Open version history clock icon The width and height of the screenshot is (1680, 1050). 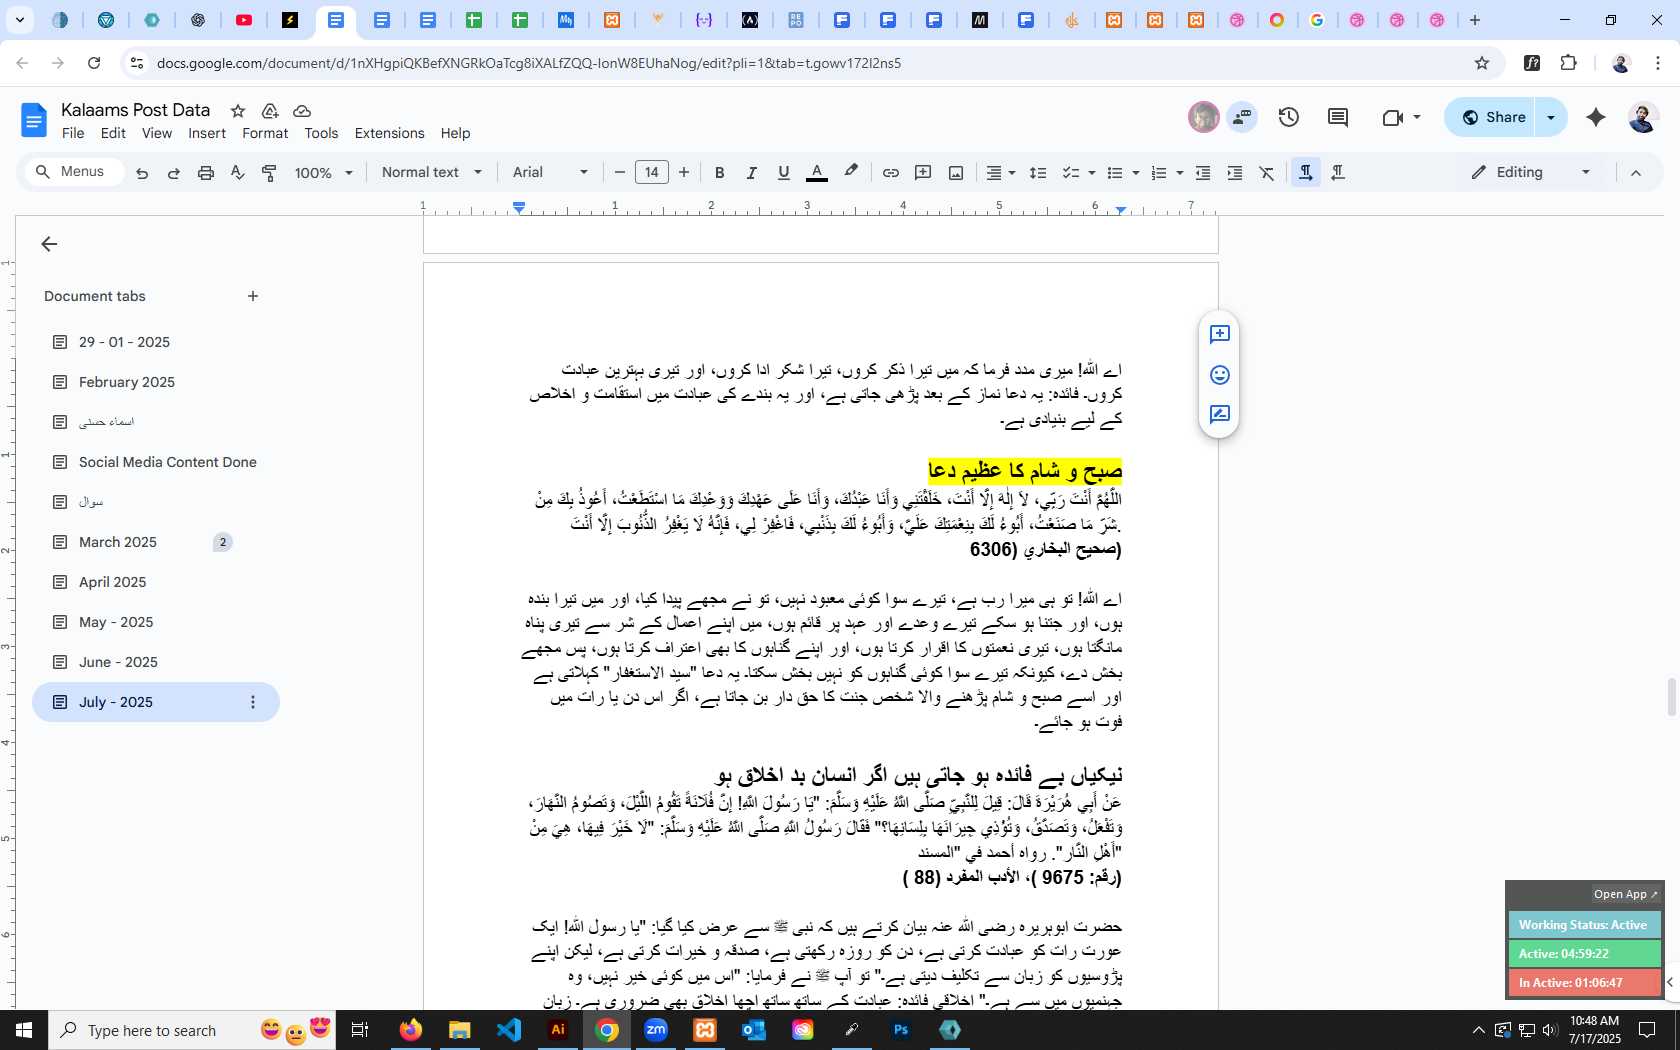coord(1289,117)
